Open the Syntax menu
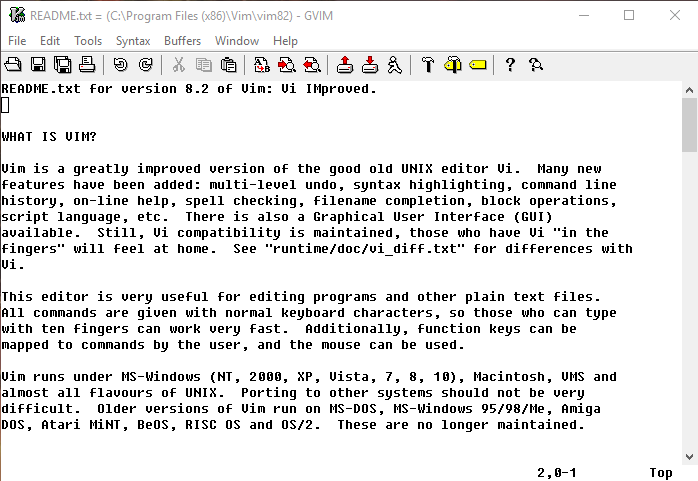 [133, 41]
